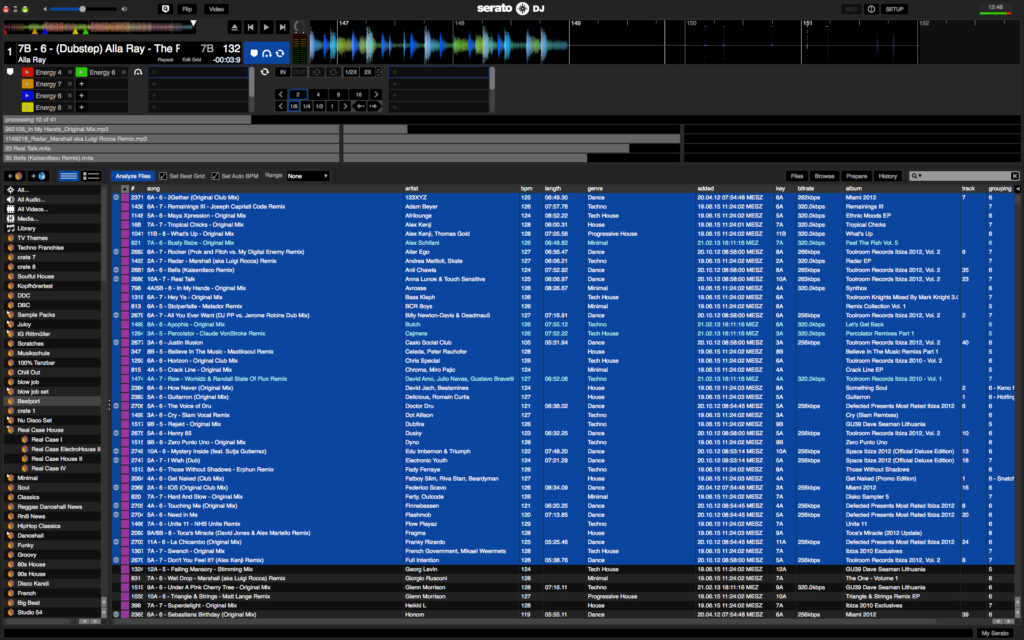Sort the library by the bpm column
Viewport: 1024px width, 640px height.
(x=526, y=189)
